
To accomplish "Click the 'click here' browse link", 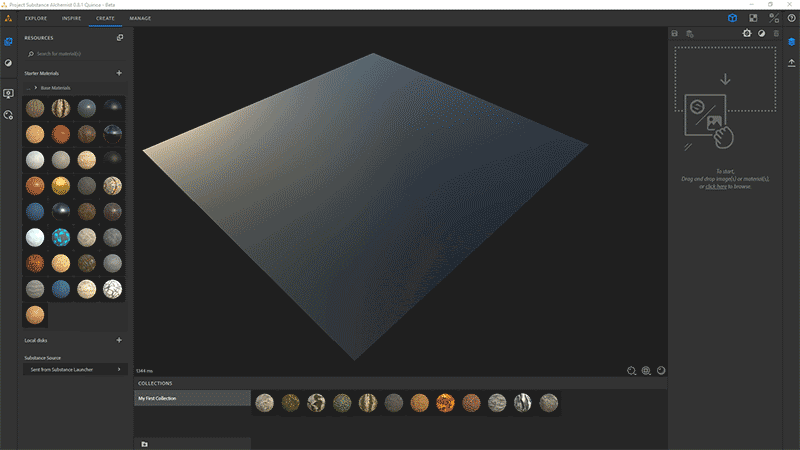I will 716,187.
